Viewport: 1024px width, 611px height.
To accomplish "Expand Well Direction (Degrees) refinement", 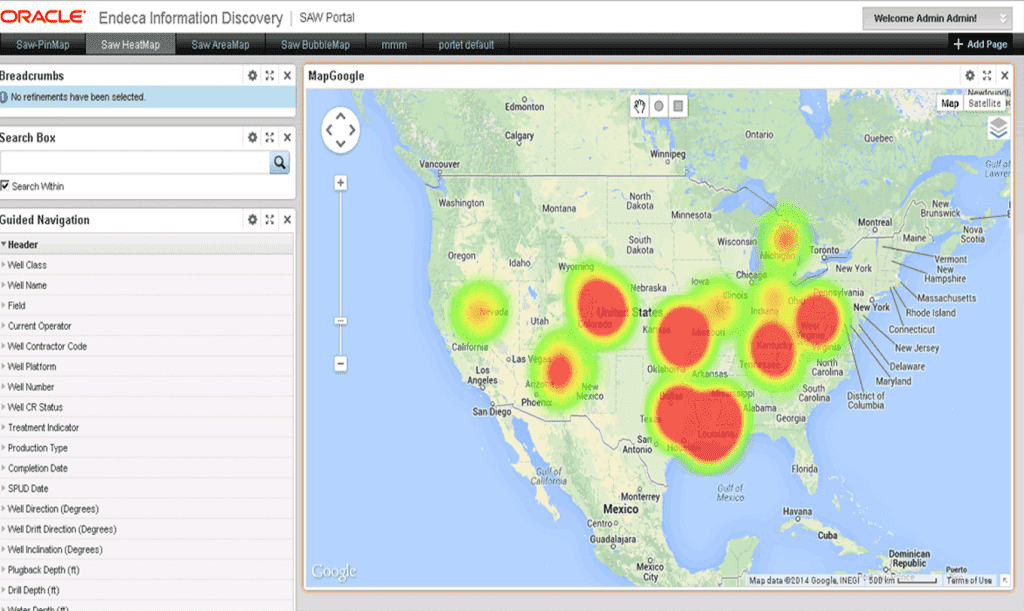I will tap(4, 509).
